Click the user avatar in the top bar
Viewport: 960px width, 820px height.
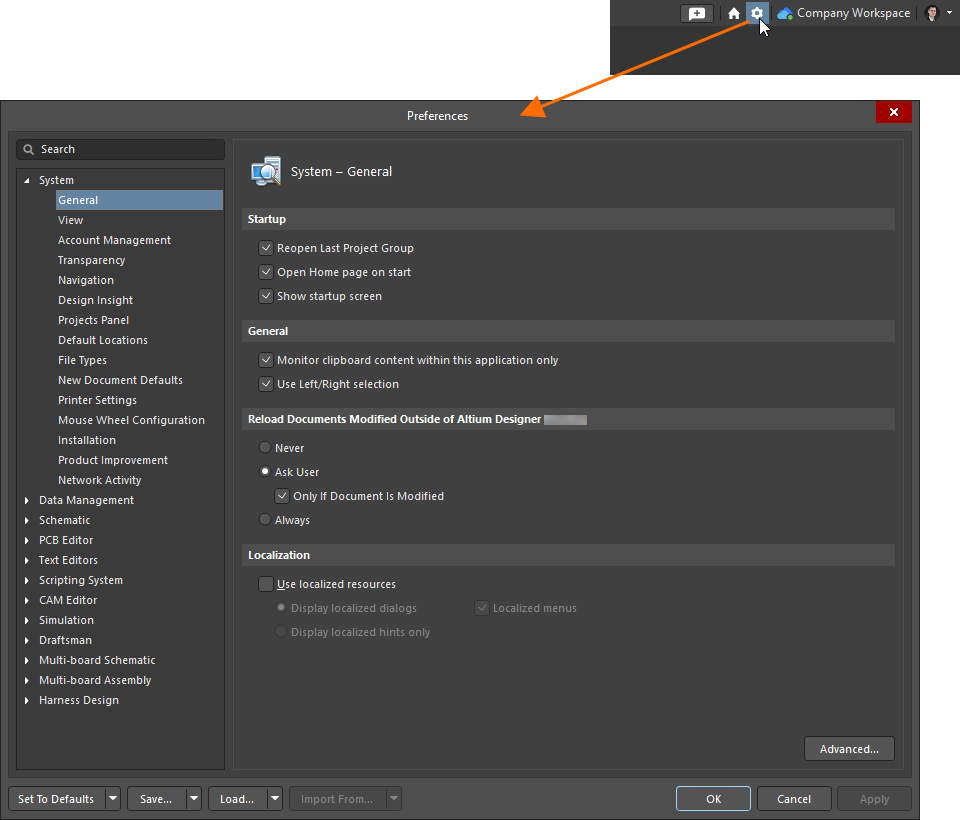(x=931, y=13)
